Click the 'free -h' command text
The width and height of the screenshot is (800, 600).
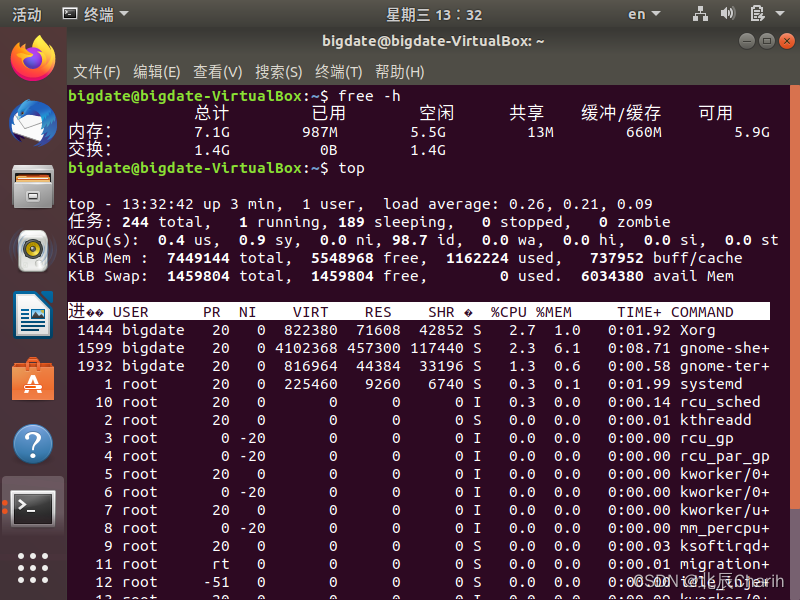[x=369, y=96]
